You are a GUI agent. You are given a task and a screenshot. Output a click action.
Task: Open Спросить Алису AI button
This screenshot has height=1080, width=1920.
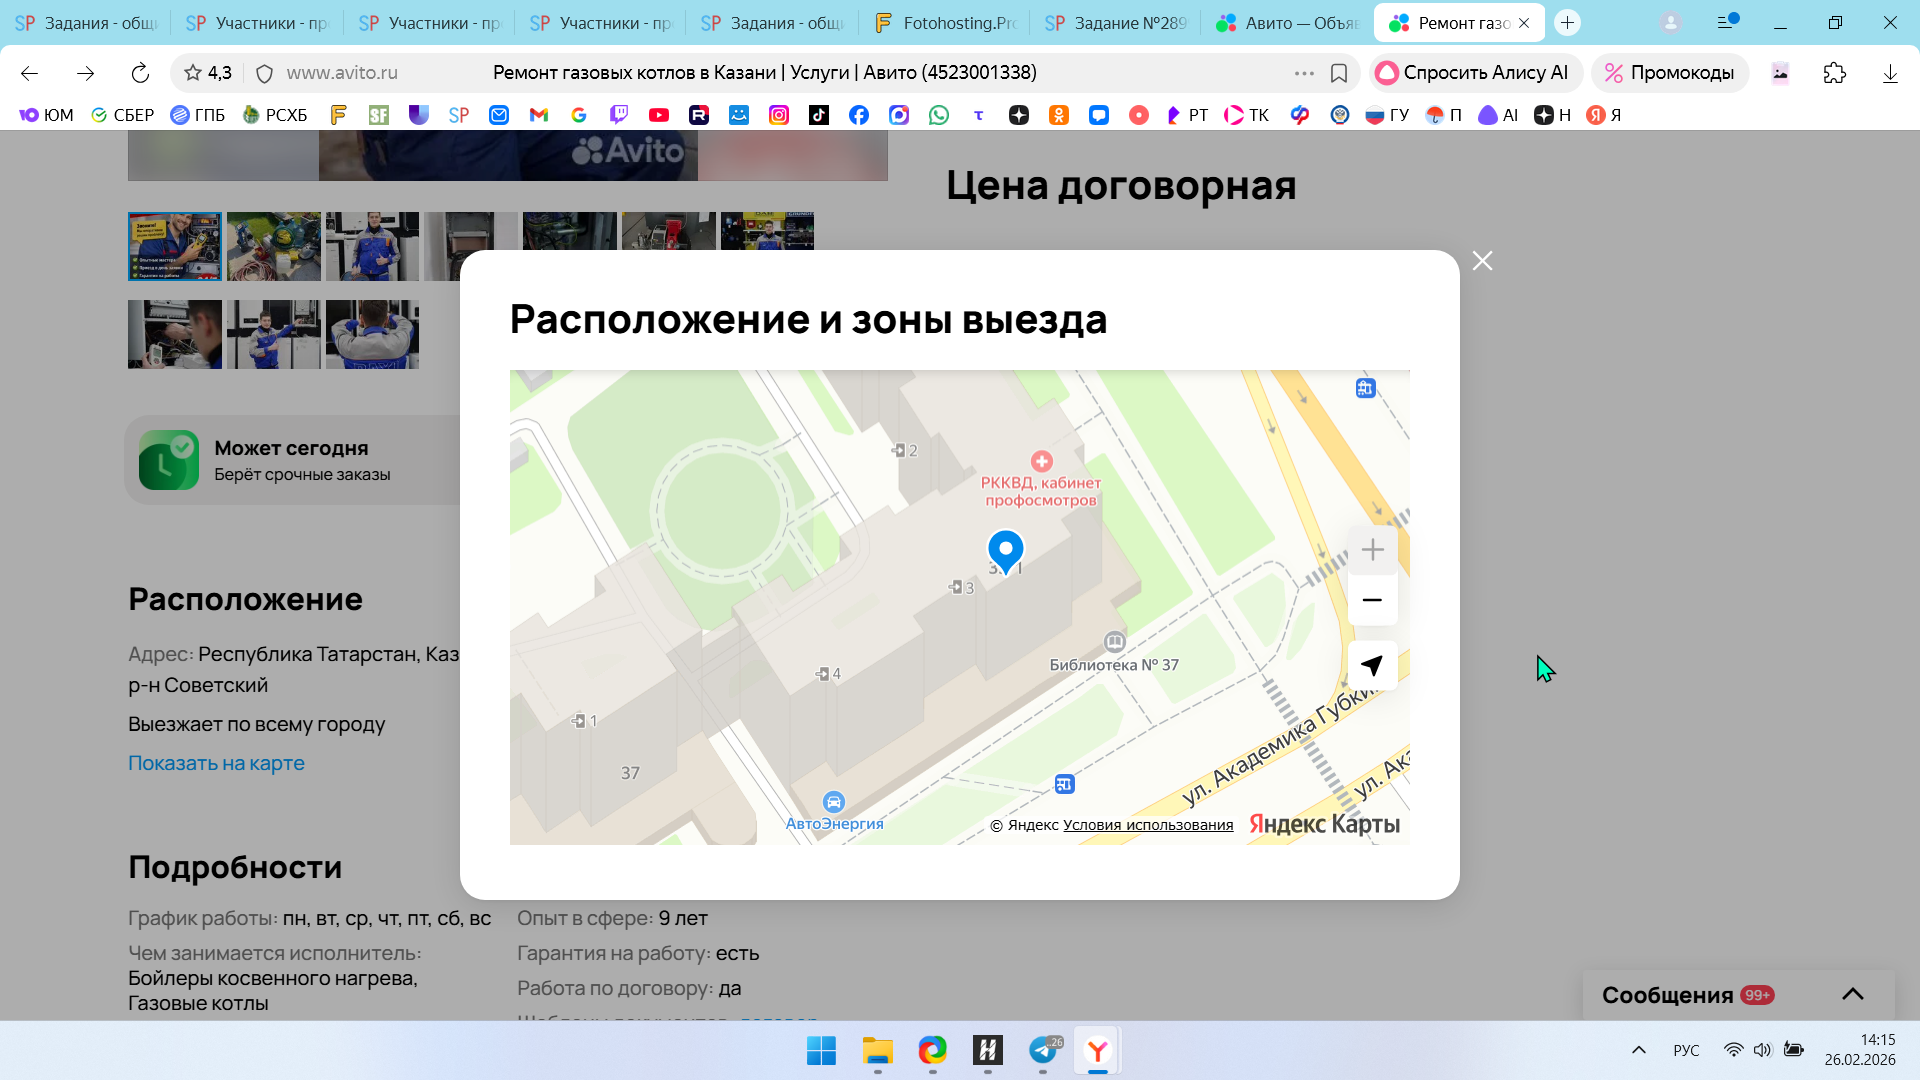1472,73
